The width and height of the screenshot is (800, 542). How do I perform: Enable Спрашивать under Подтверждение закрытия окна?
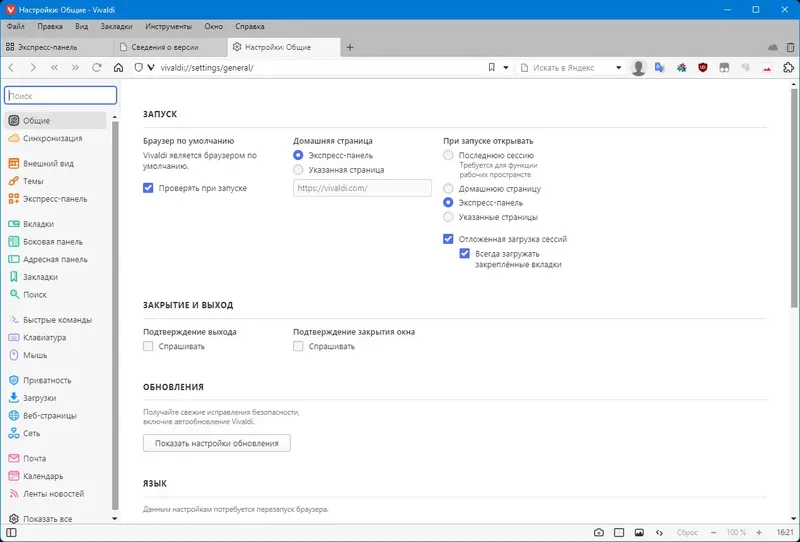tap(298, 346)
